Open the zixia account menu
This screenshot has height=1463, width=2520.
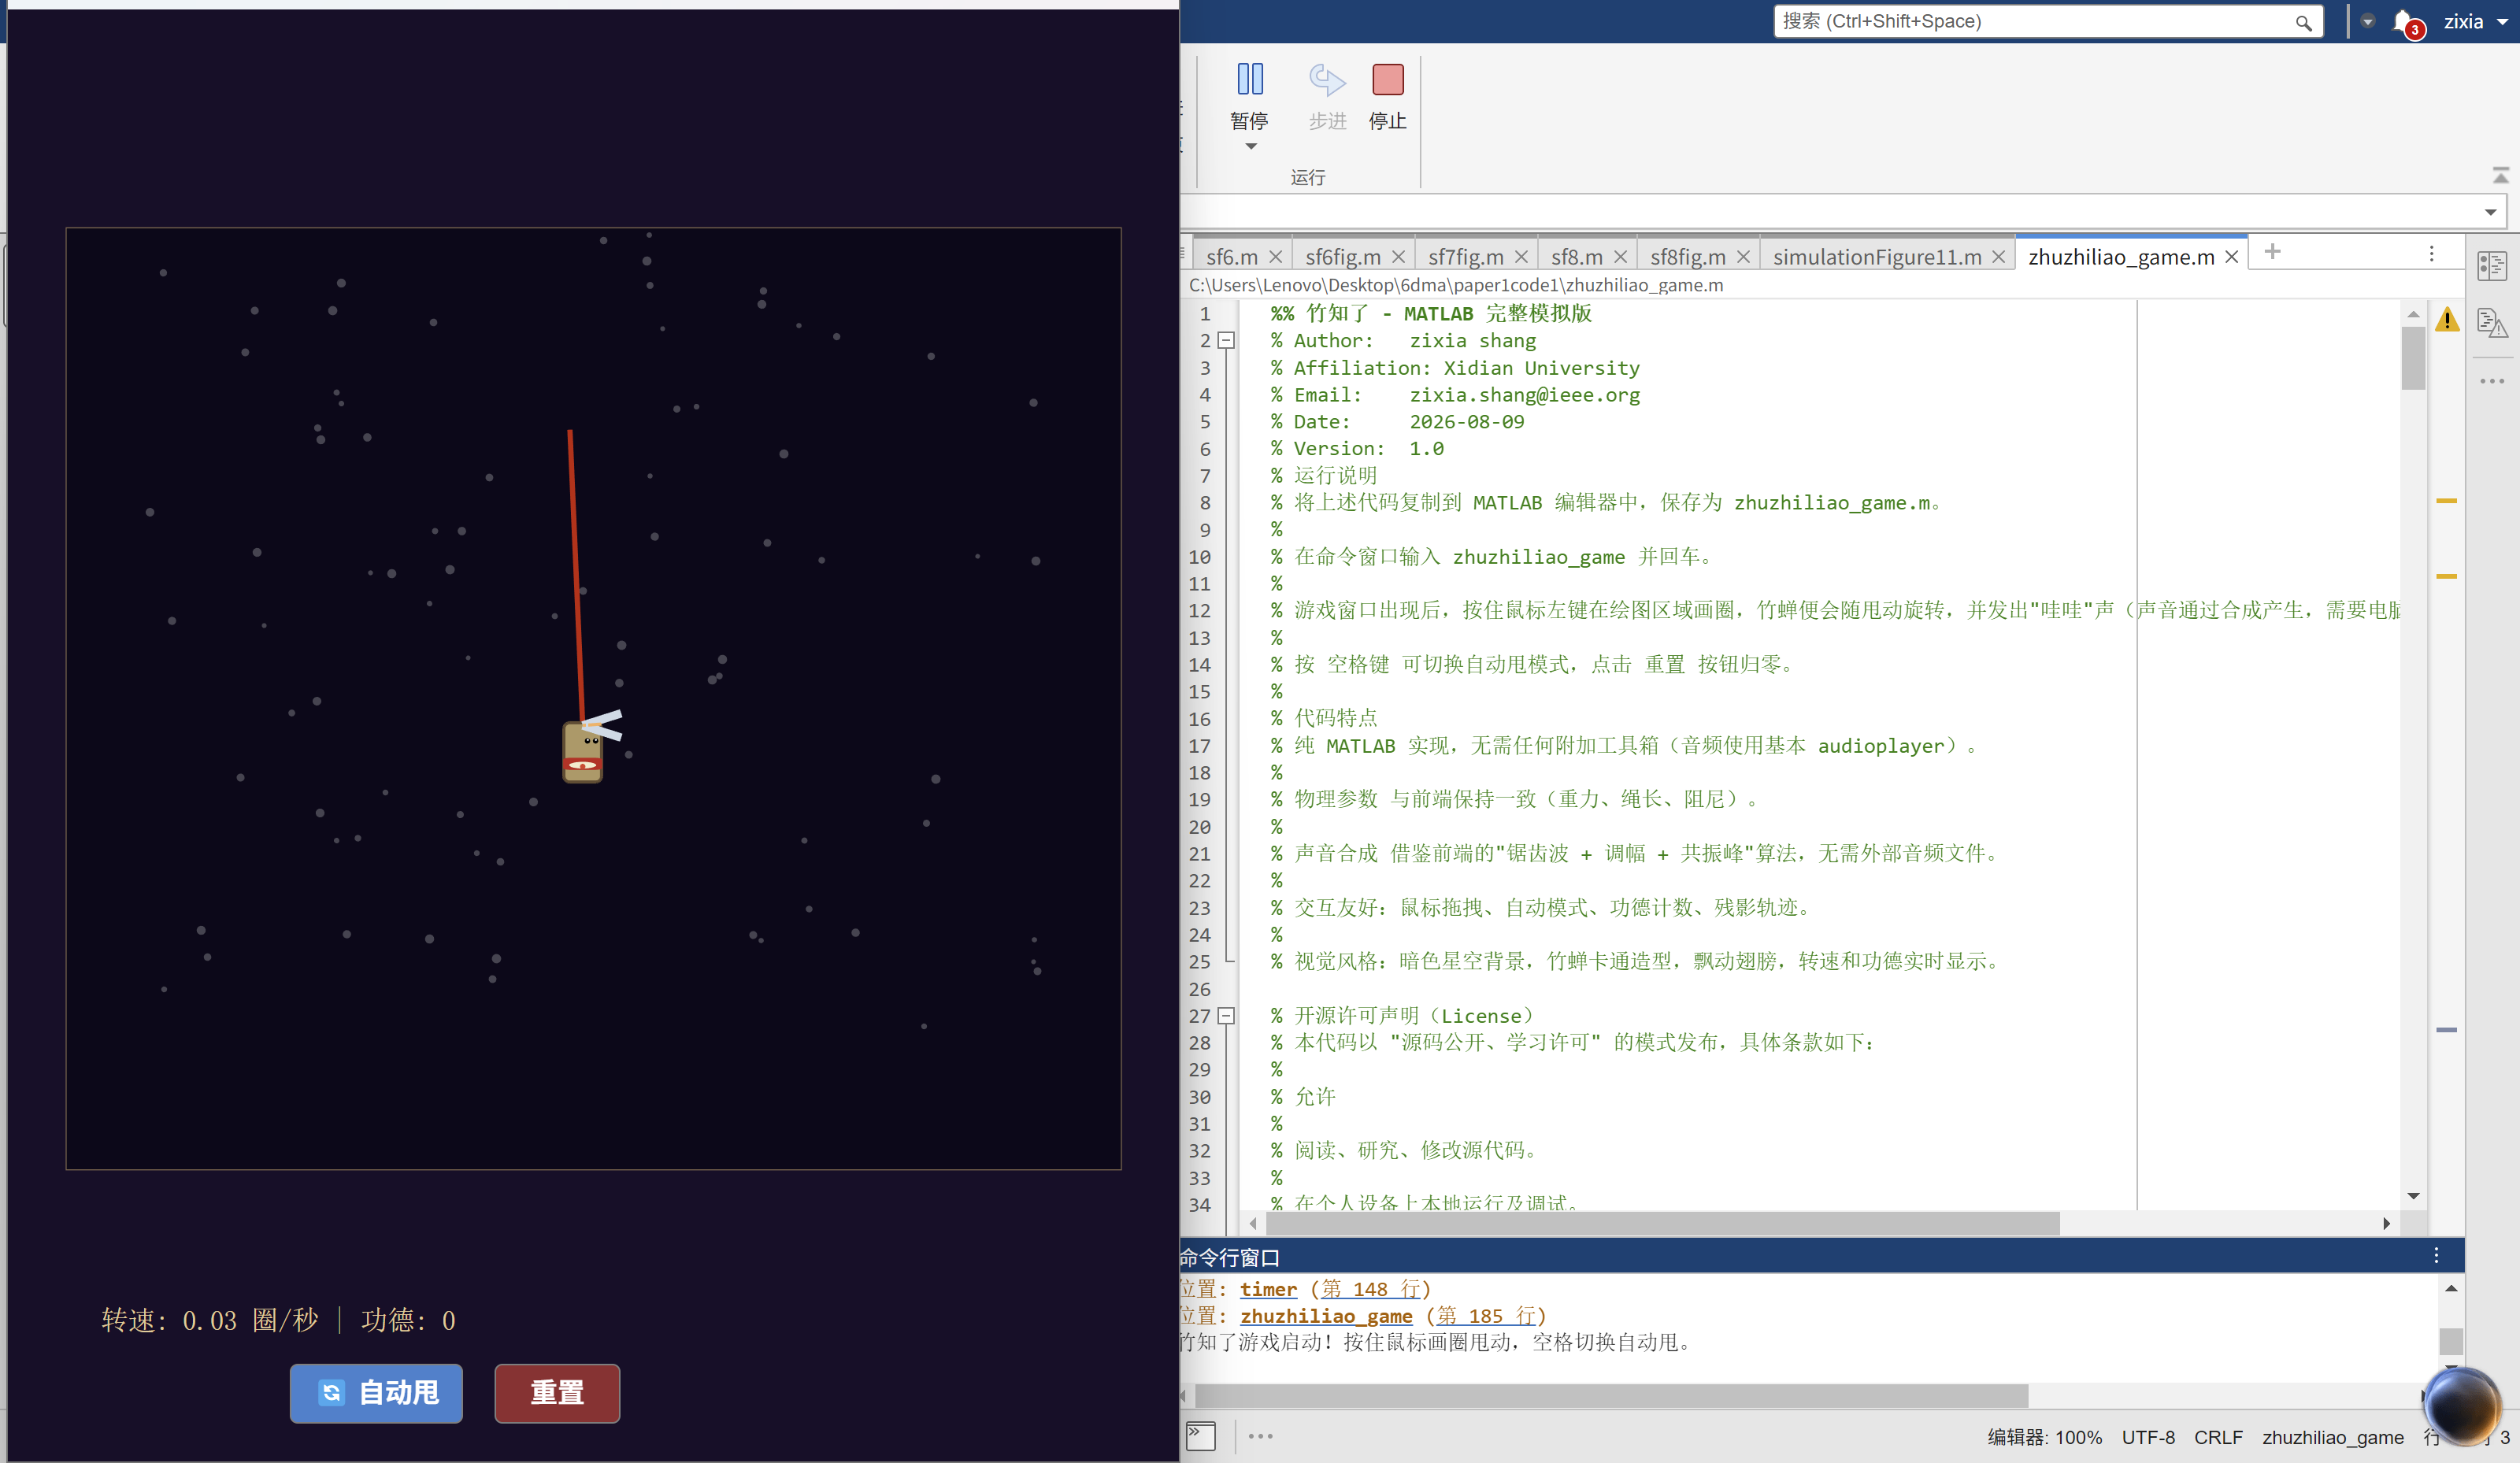(x=2475, y=22)
